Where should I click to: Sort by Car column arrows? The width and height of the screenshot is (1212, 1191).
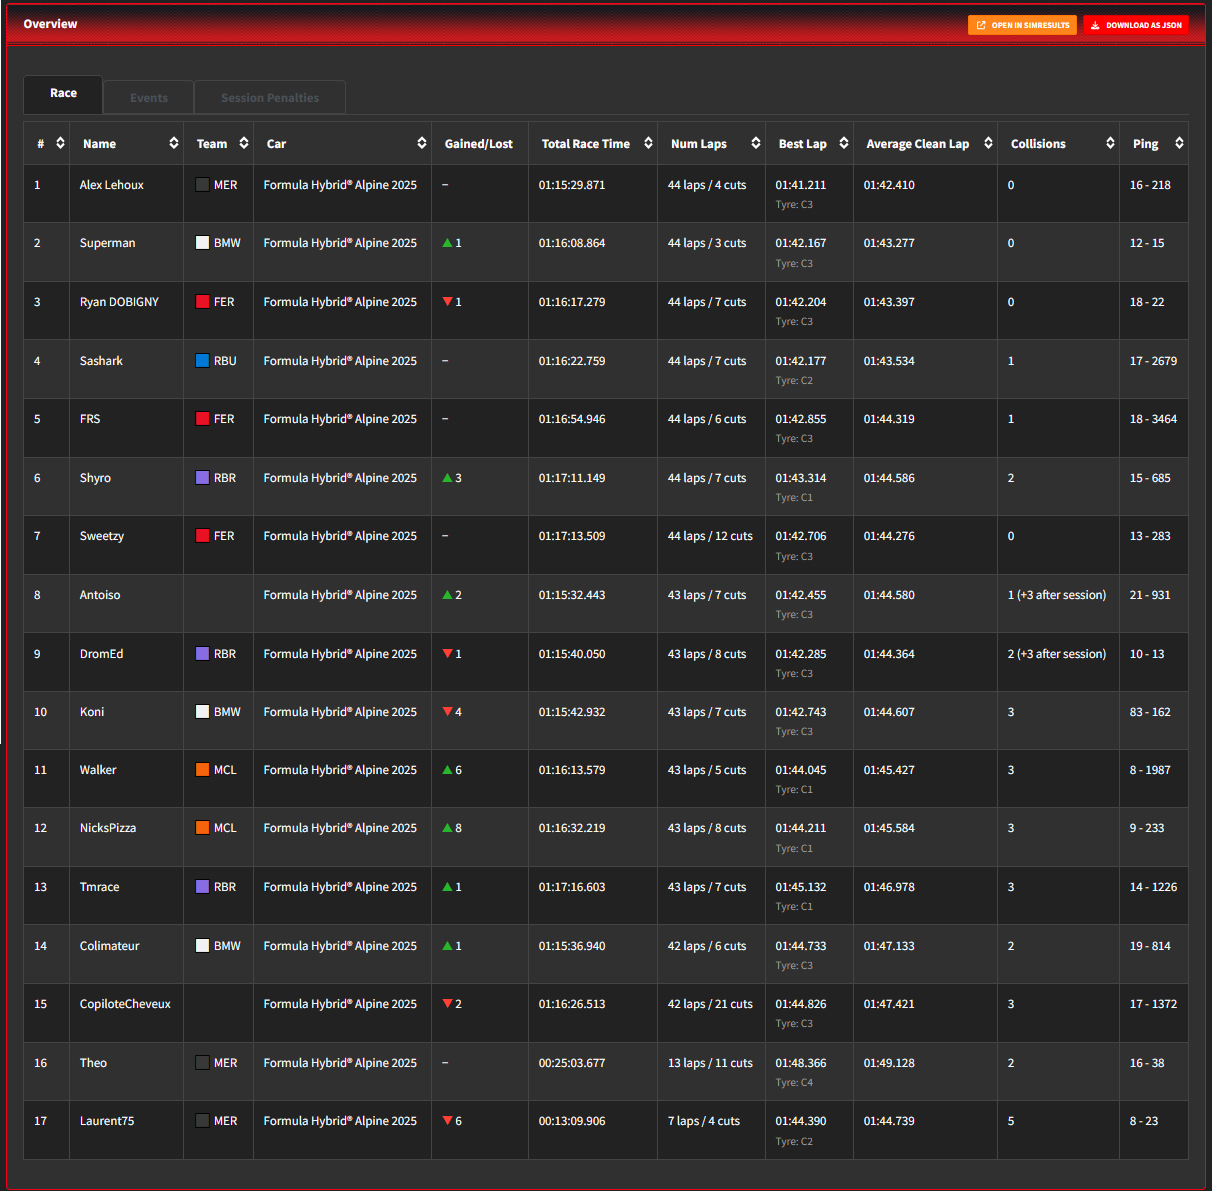point(421,144)
